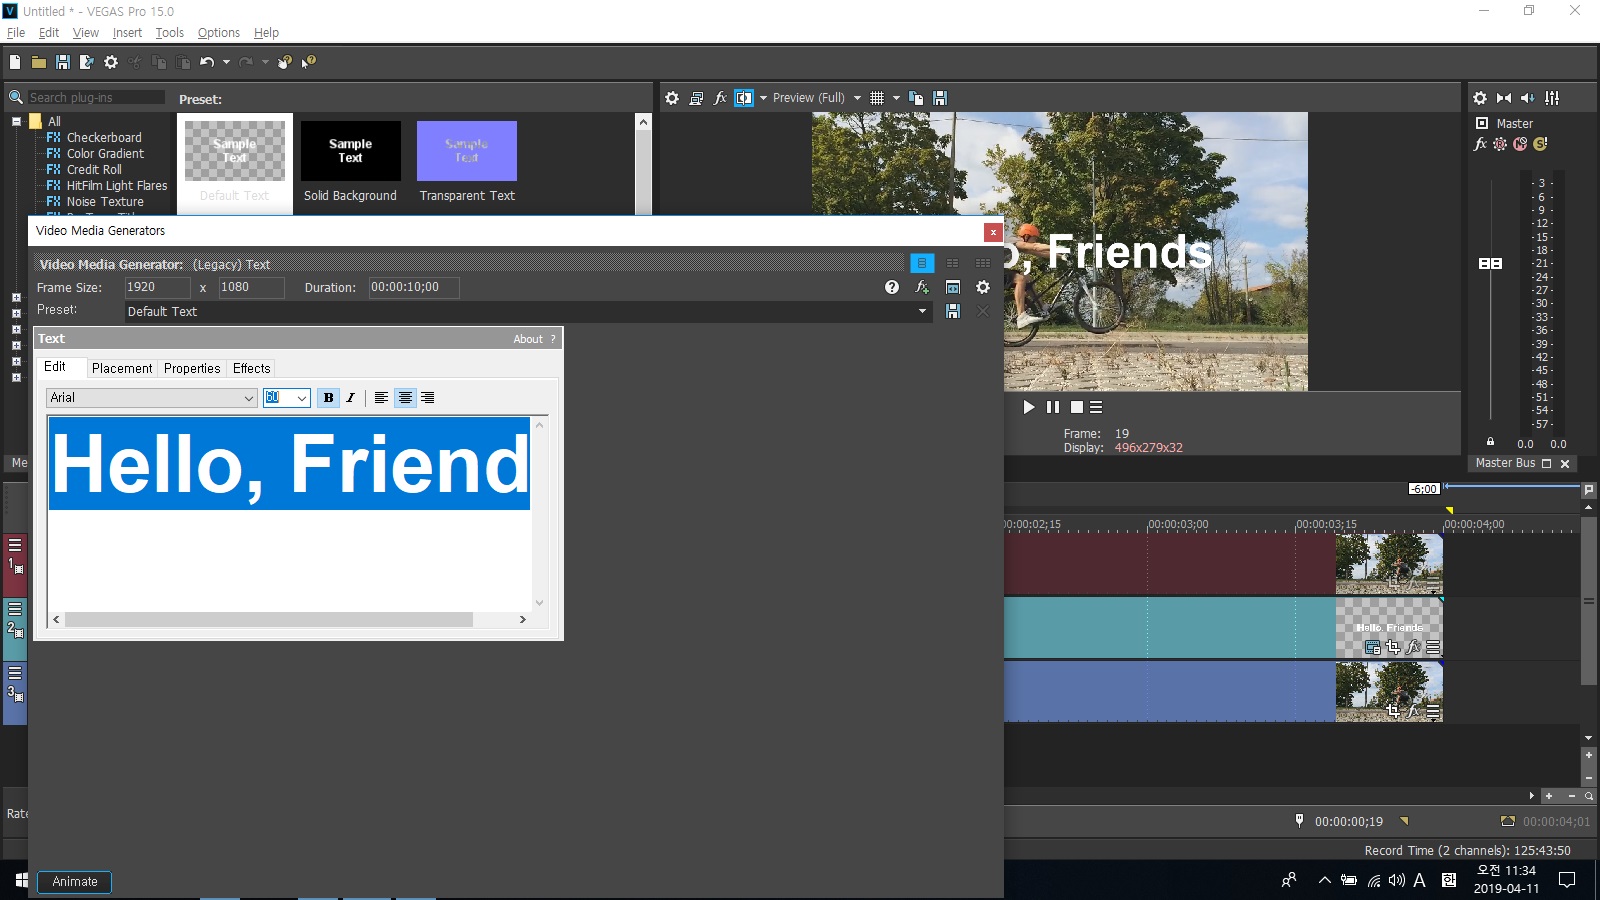The width and height of the screenshot is (1600, 900).
Task: Create a new project with the toolbar icon
Action: [15, 62]
